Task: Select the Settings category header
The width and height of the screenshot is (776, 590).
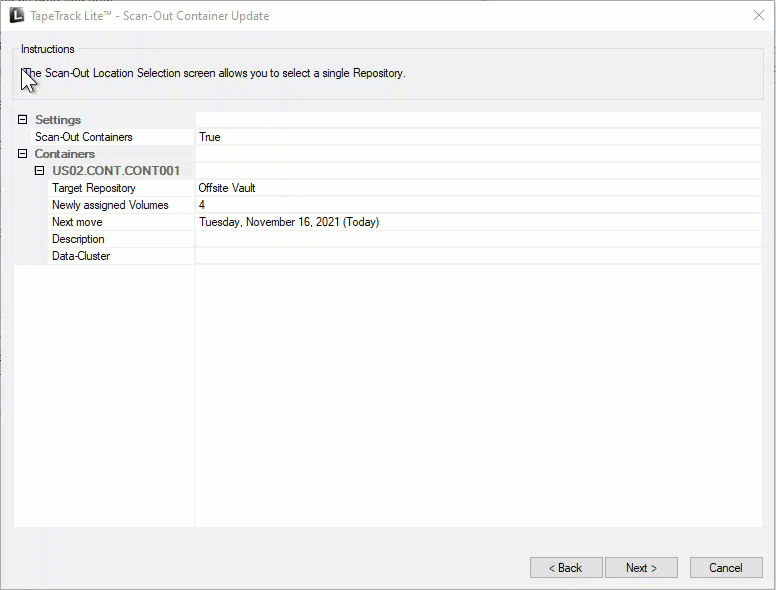Action: coord(58,120)
